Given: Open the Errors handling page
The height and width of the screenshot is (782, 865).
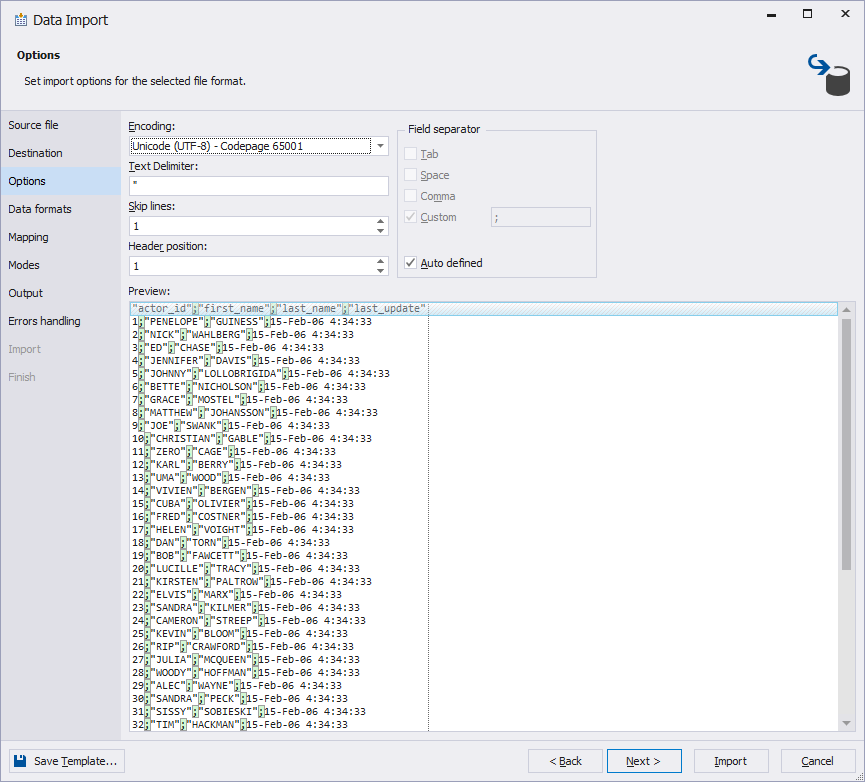Looking at the screenshot, I should coord(45,321).
